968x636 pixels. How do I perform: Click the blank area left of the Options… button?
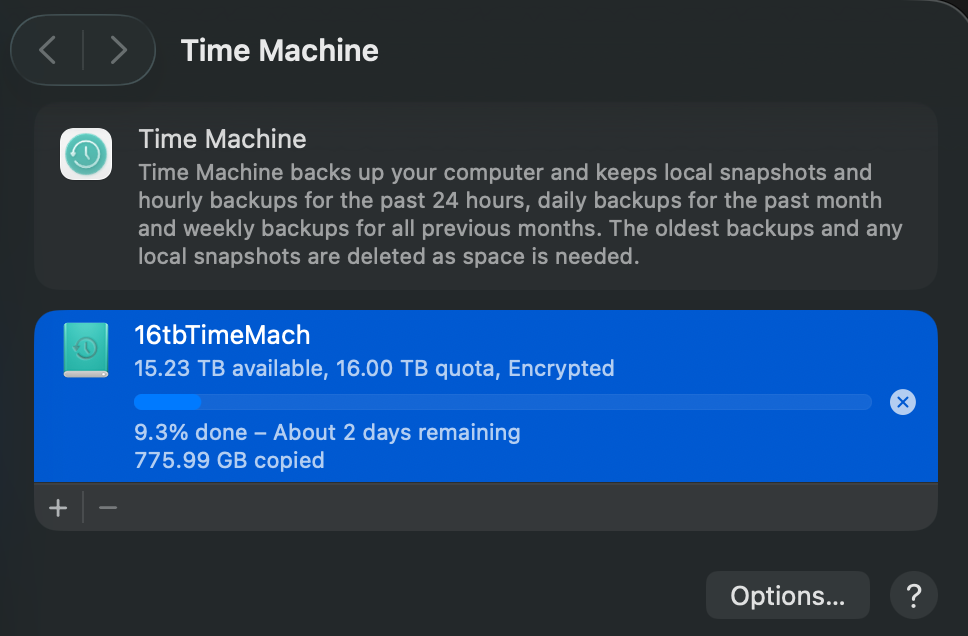pyautogui.click(x=400, y=596)
